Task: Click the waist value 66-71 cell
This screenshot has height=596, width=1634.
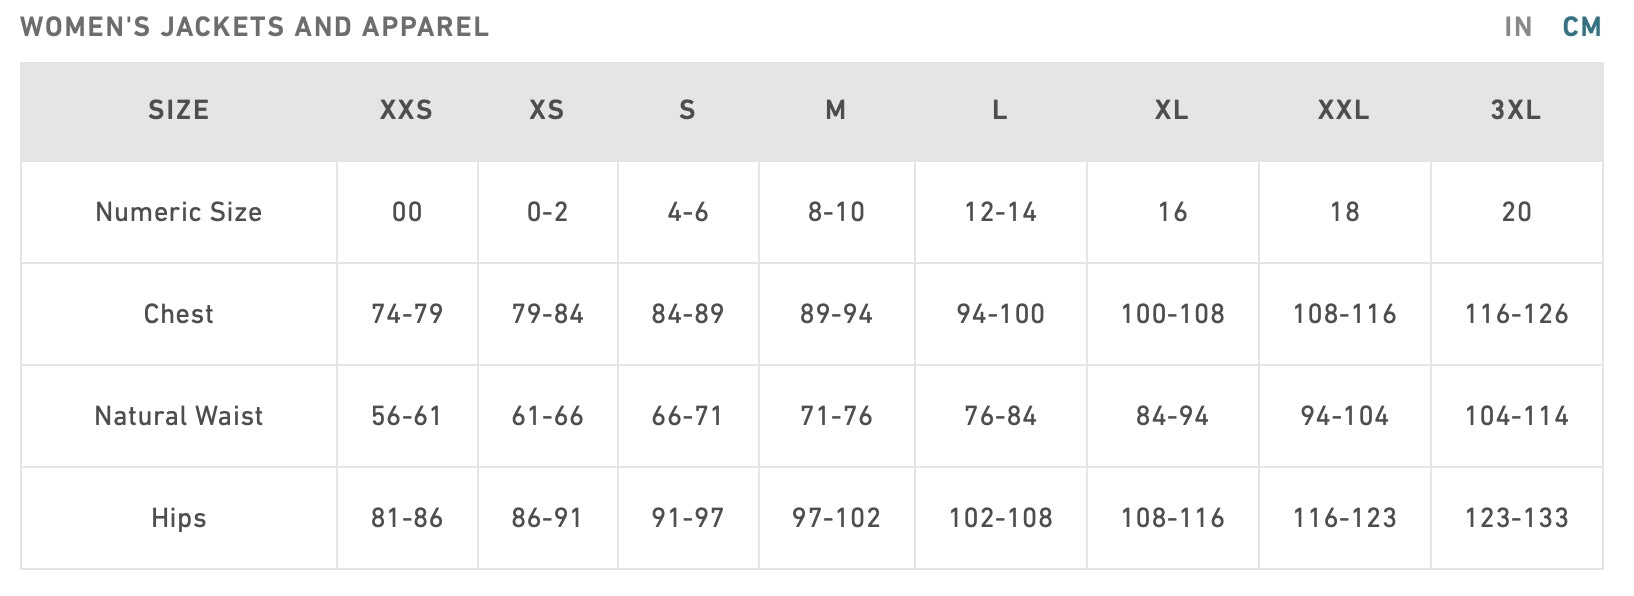Action: (x=687, y=416)
